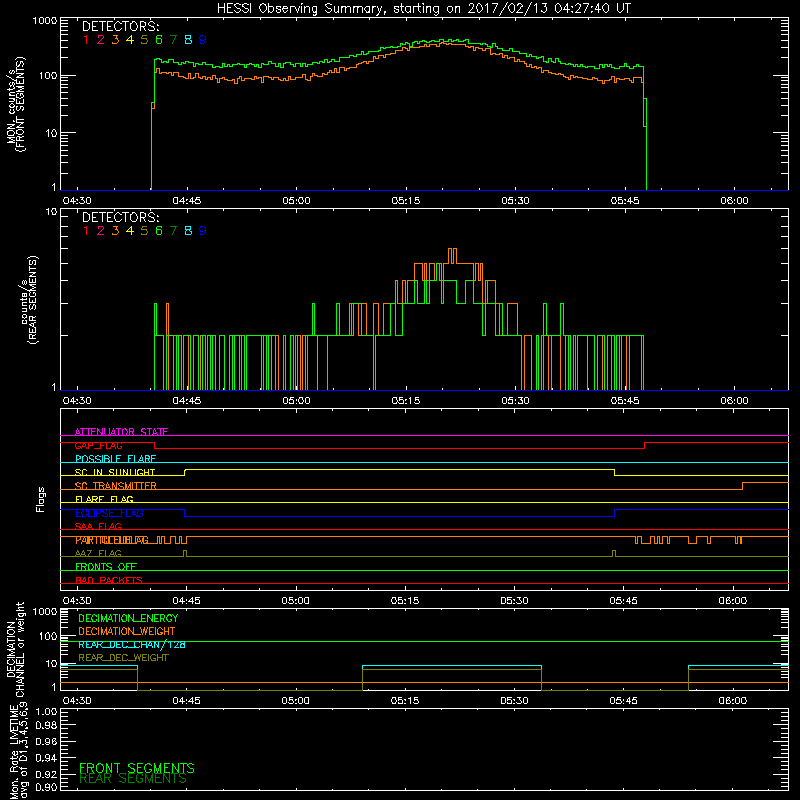Click the 0.90 tick on livetime axis
Screen dimensions: 800x800
point(46,787)
